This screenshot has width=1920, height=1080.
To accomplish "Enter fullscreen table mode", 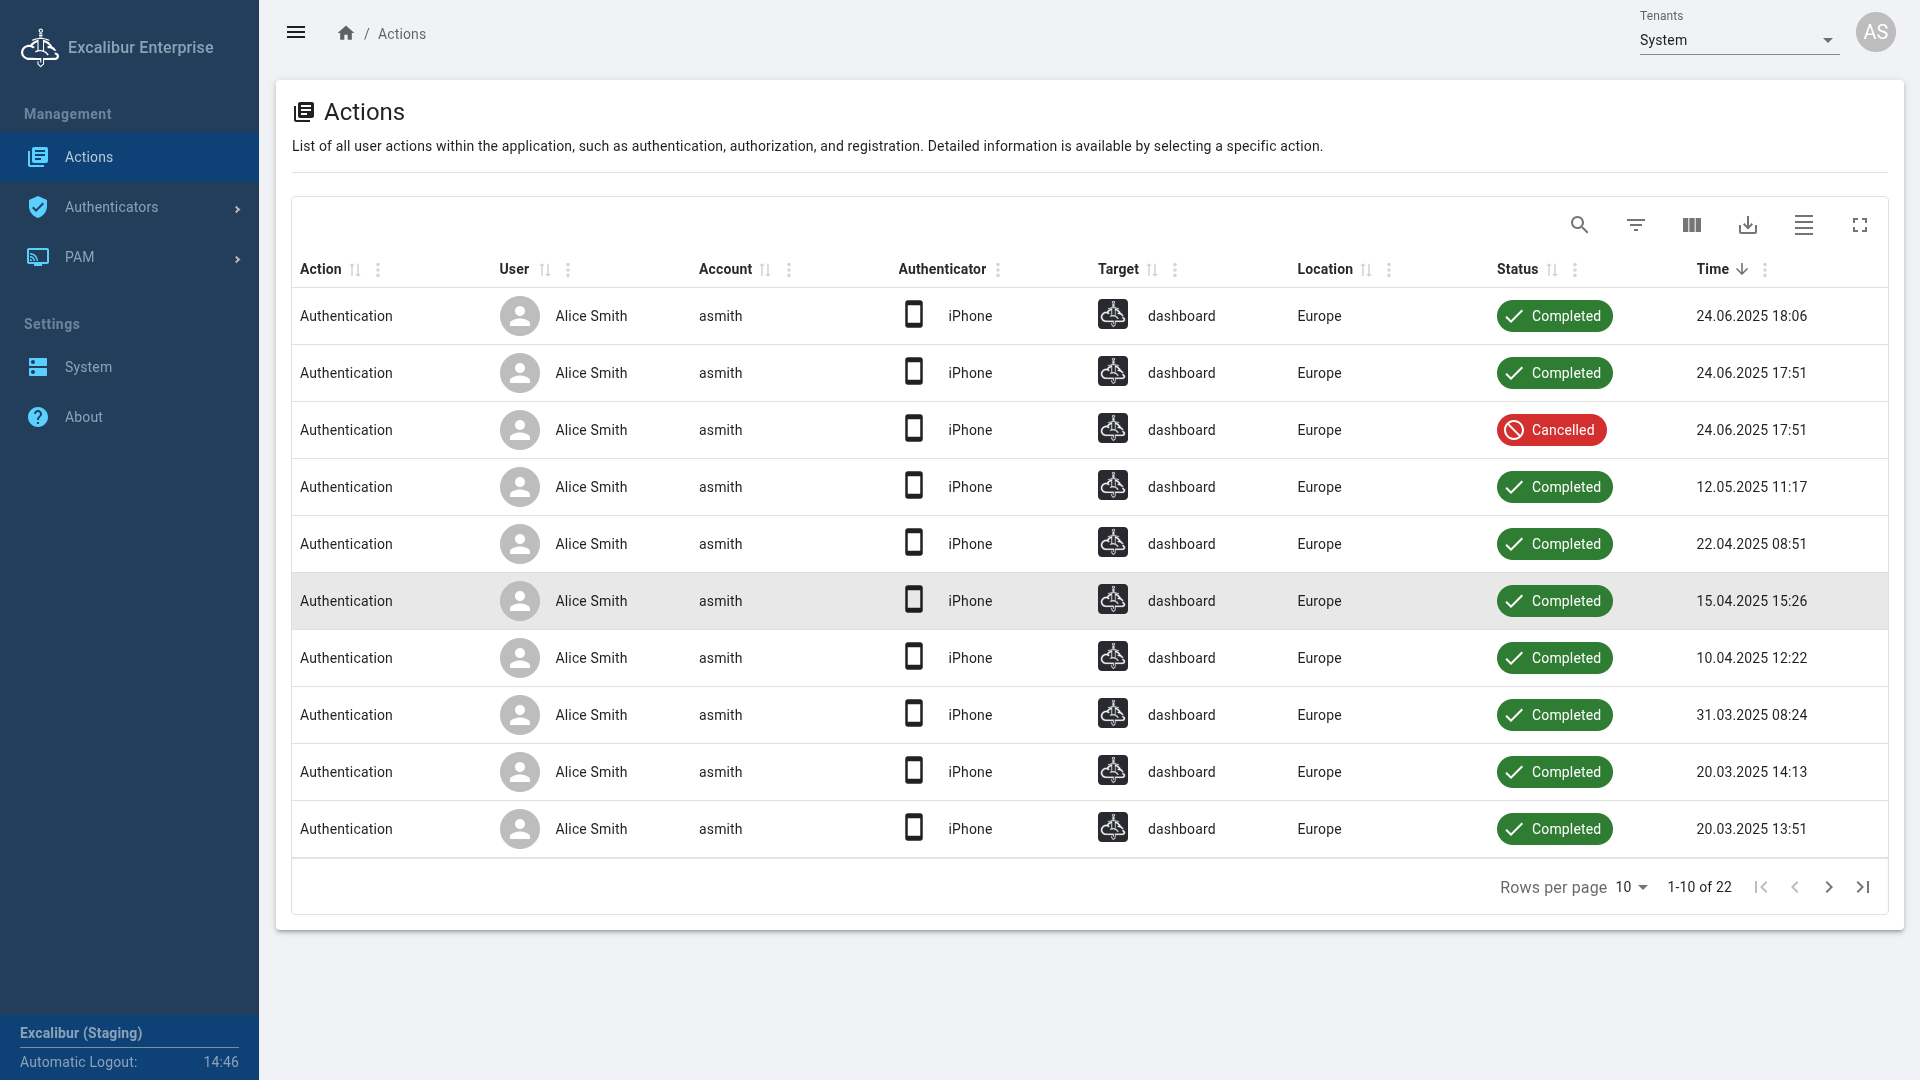I will [x=1859, y=225].
